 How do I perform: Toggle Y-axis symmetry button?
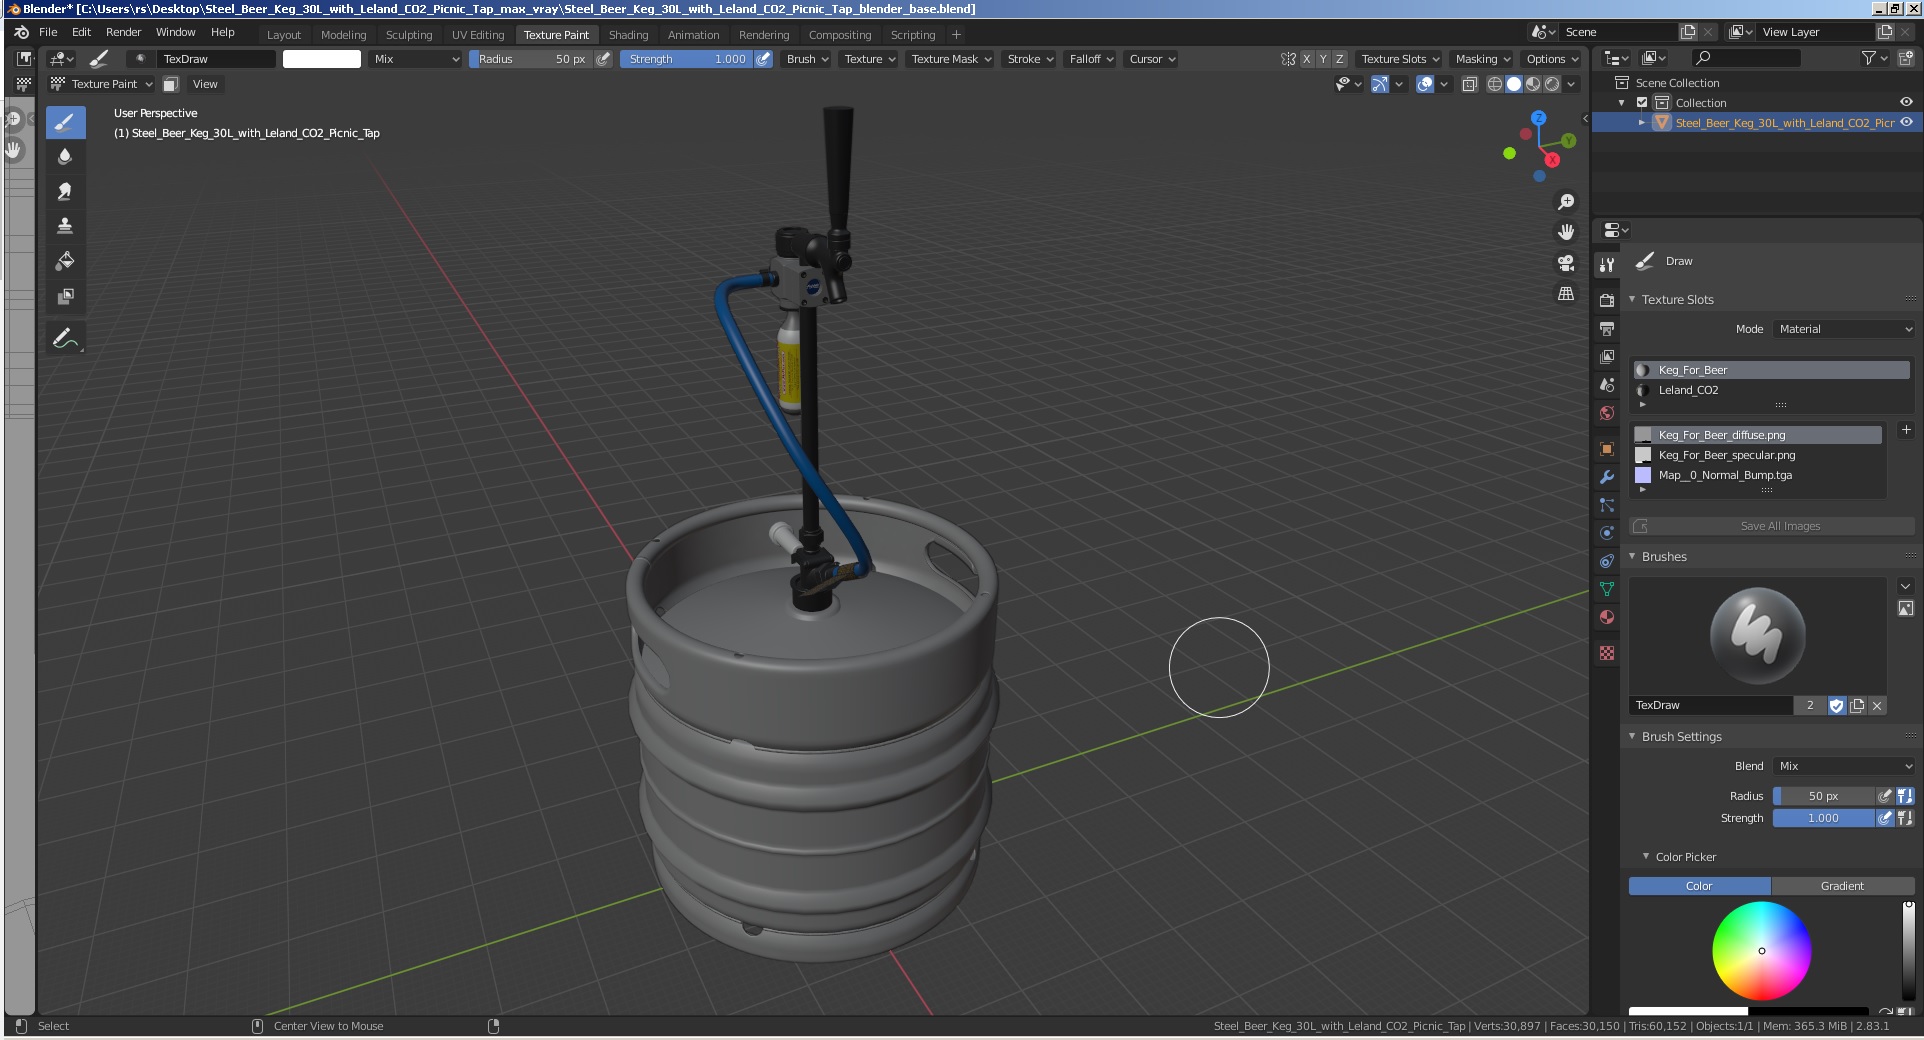coord(1323,59)
